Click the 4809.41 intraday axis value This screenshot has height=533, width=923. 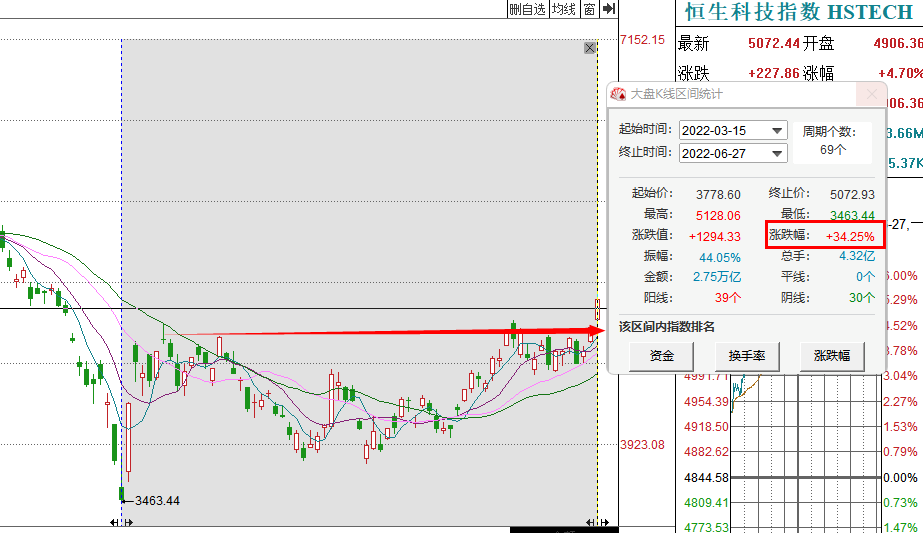(x=706, y=503)
